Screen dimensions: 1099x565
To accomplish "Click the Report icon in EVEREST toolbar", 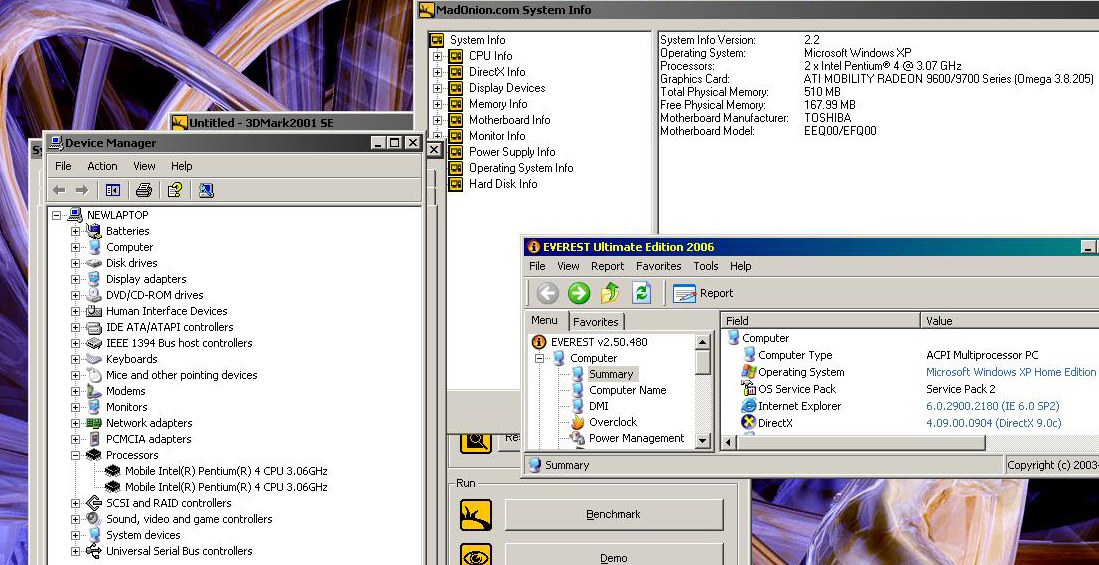I will point(684,293).
